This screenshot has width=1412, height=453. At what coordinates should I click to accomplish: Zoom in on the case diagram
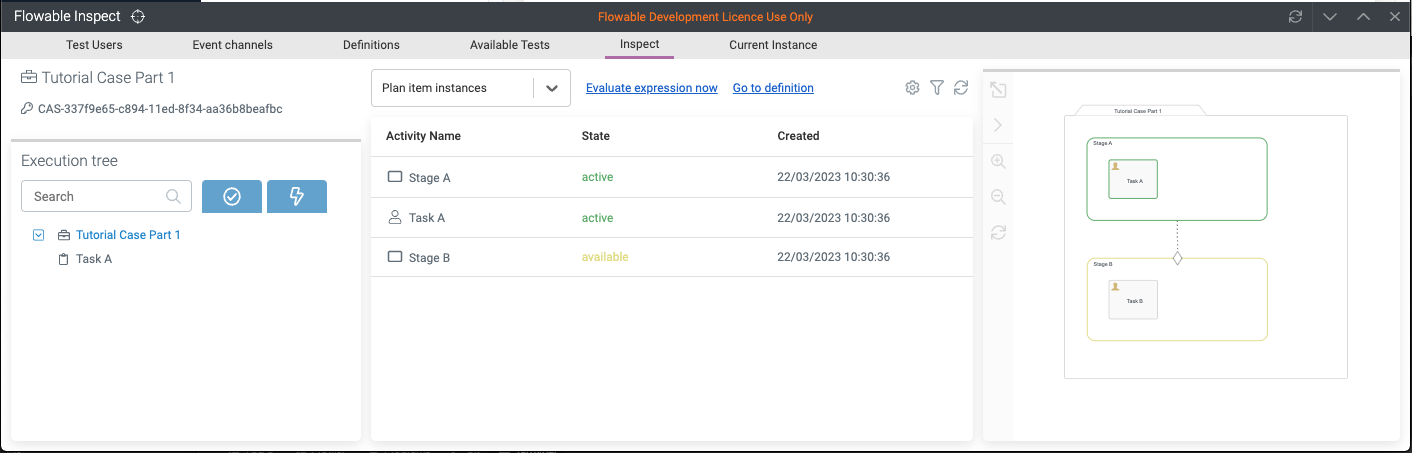pos(998,162)
